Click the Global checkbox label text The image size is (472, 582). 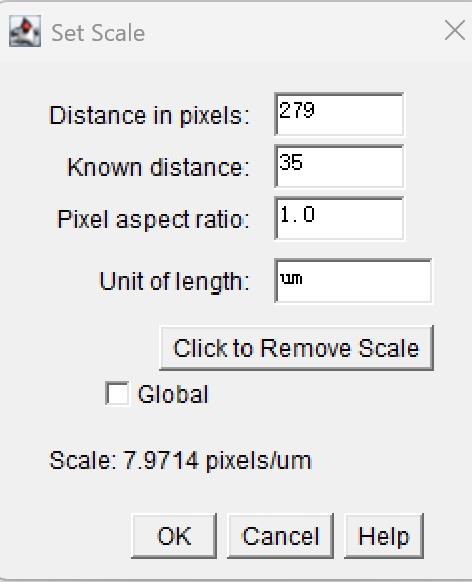173,394
